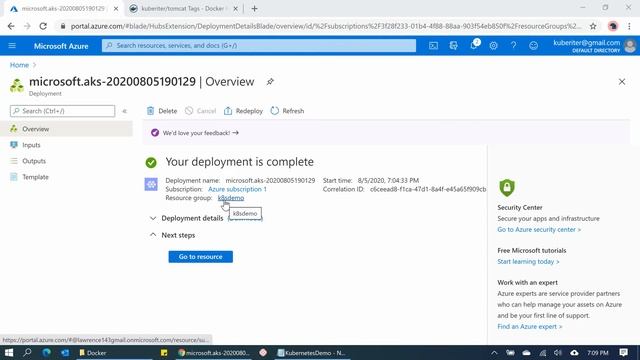Open the Edge browser from the taskbar

(x=46, y=353)
